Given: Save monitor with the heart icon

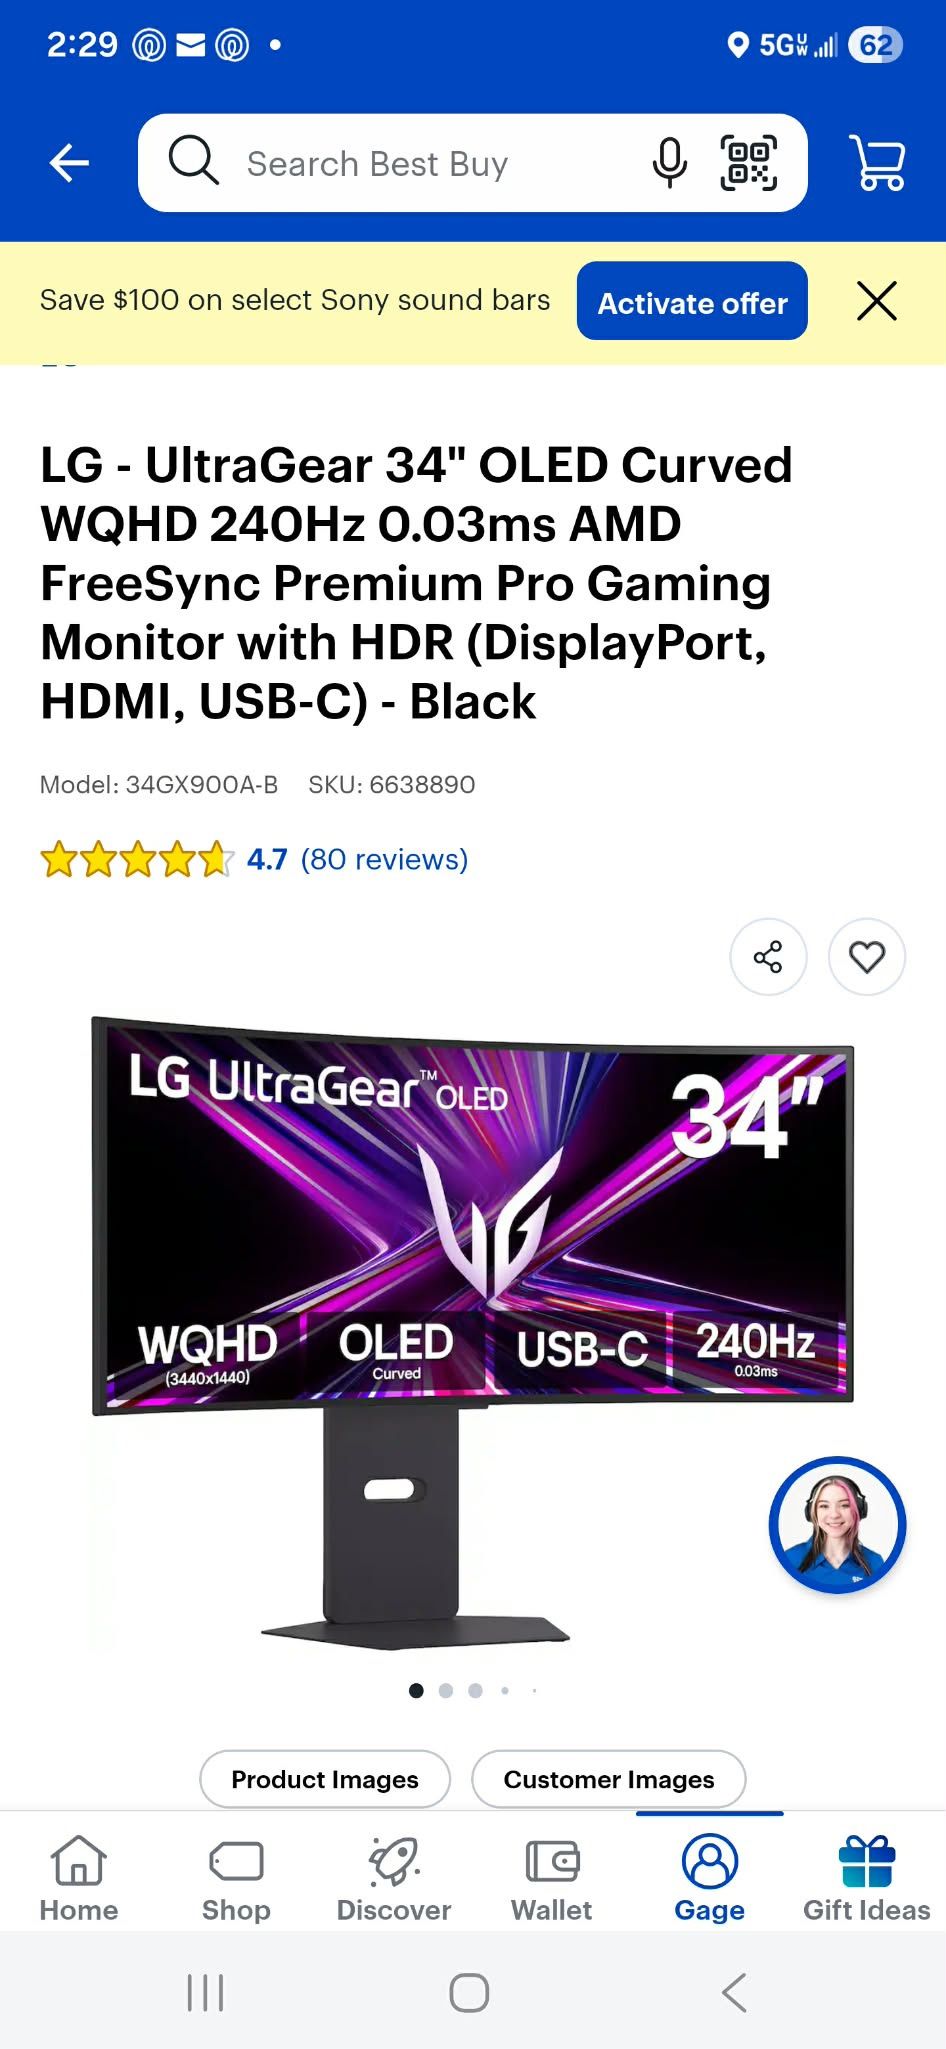Looking at the screenshot, I should (x=867, y=957).
